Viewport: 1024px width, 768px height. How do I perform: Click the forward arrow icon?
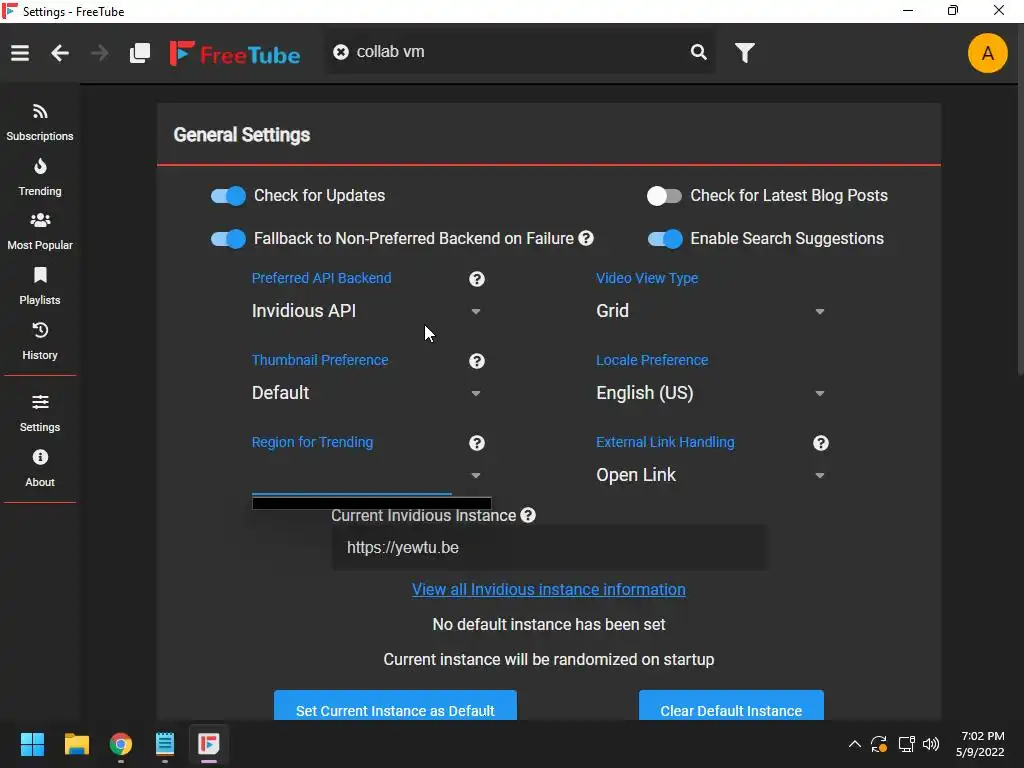point(99,53)
